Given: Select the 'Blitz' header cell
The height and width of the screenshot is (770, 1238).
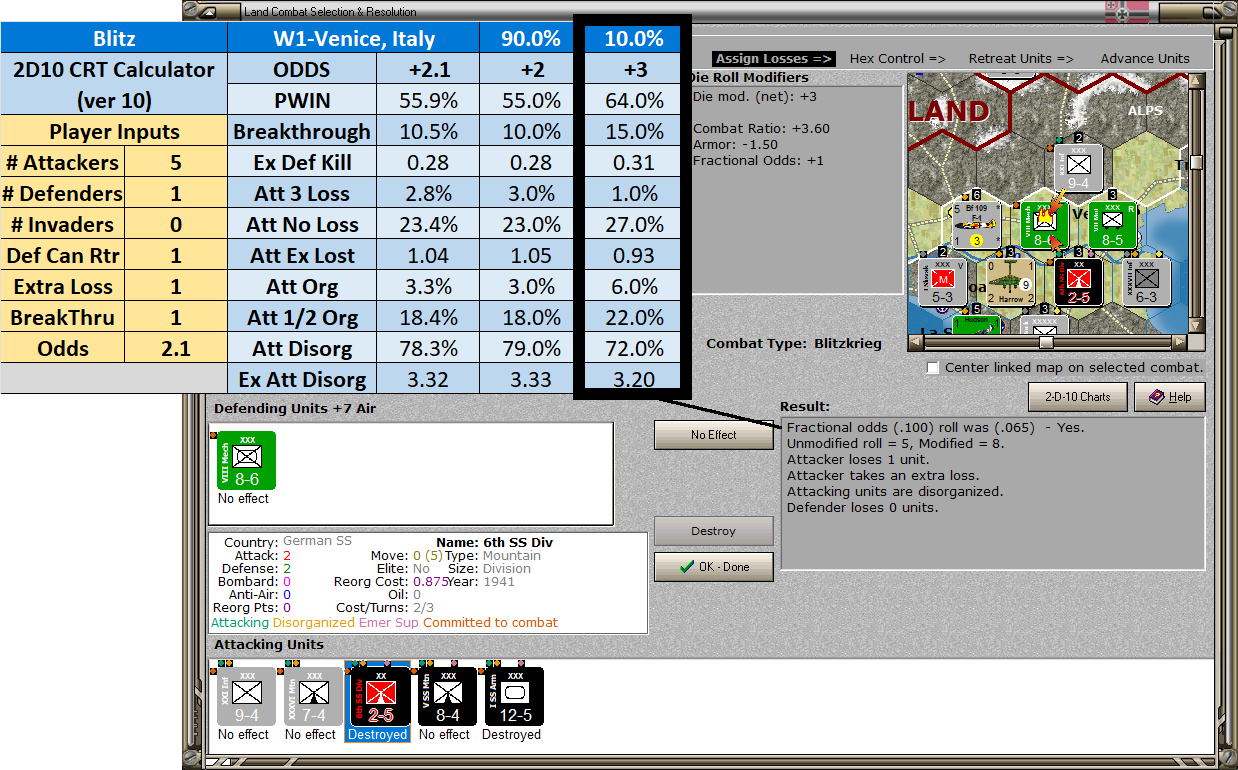Looking at the screenshot, I should [x=114, y=39].
